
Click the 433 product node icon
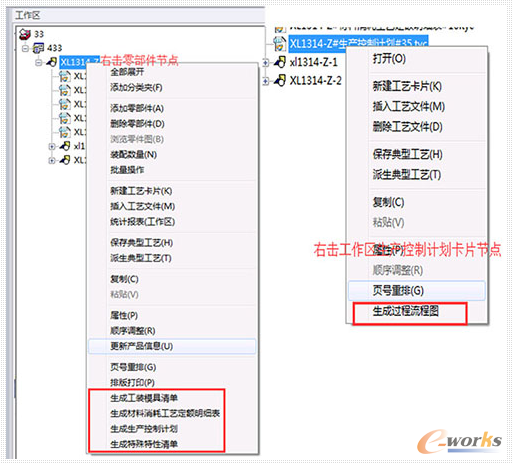tap(38, 48)
